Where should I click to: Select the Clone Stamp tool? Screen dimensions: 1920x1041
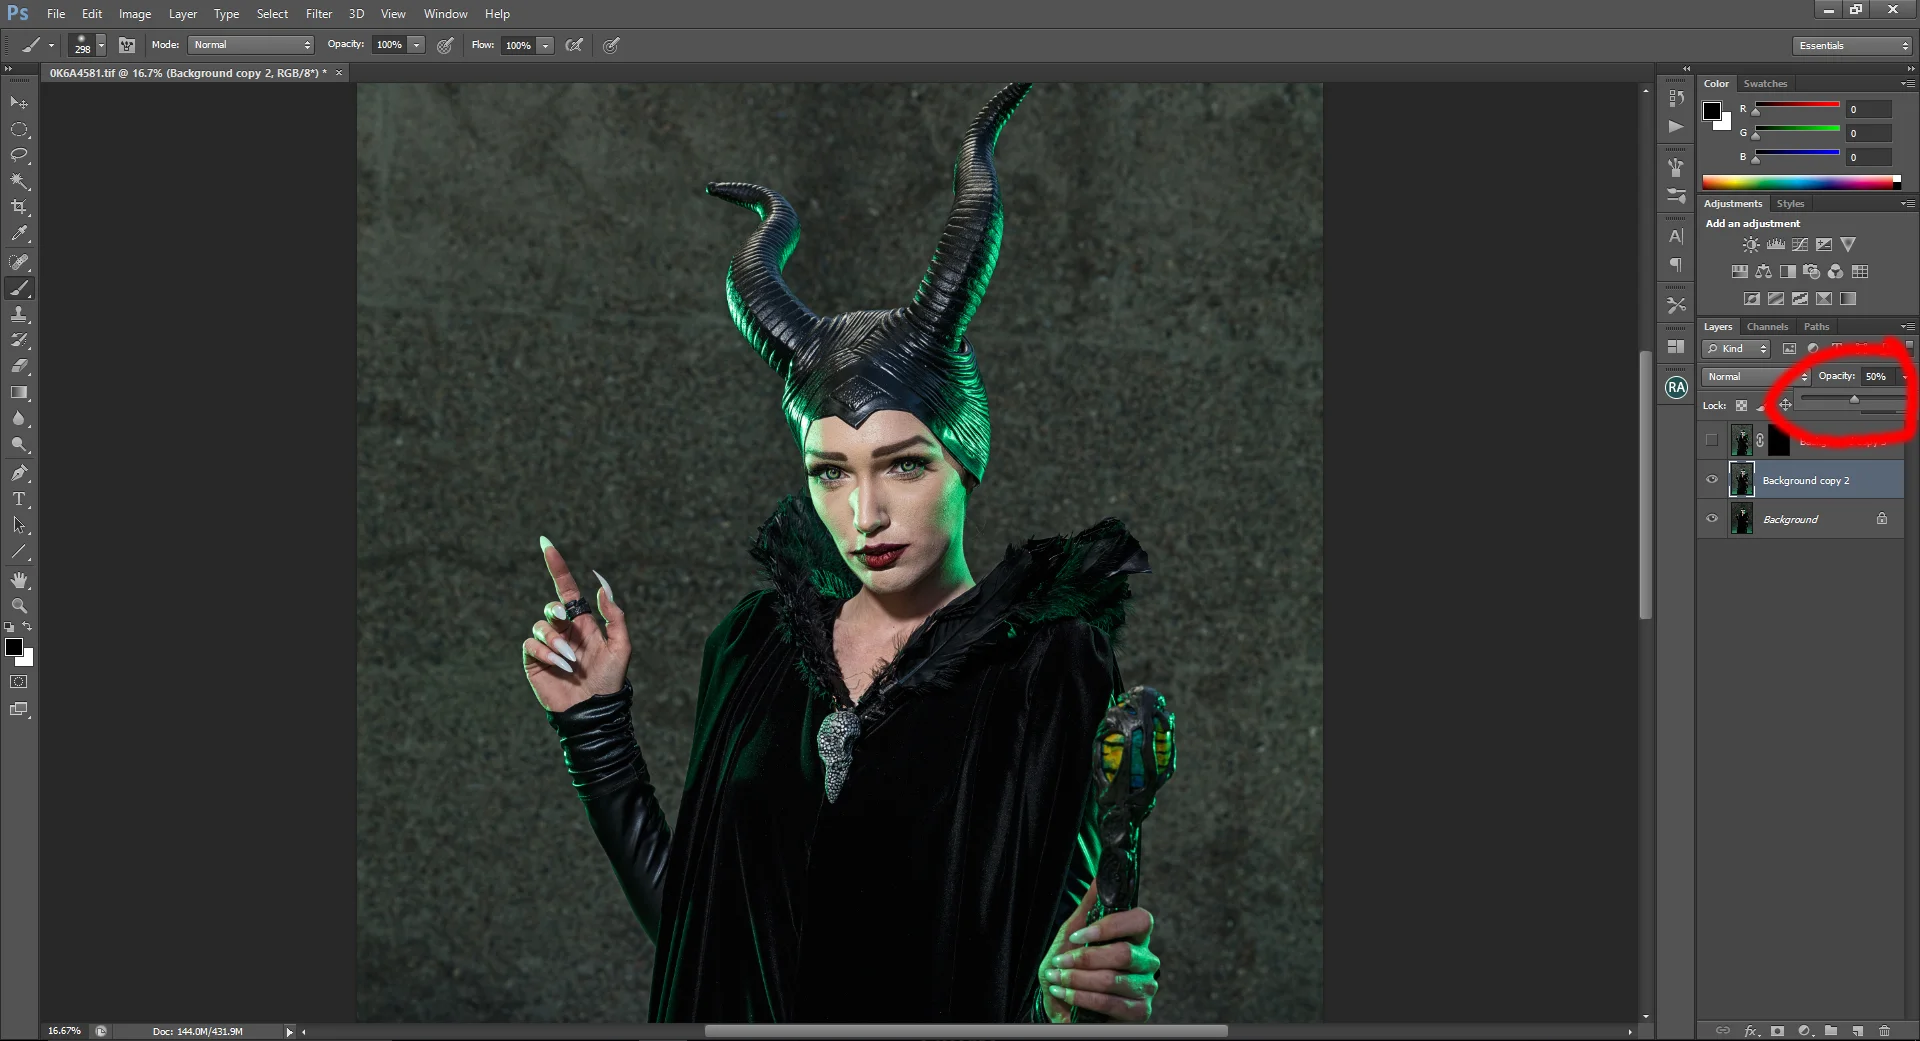pos(19,314)
